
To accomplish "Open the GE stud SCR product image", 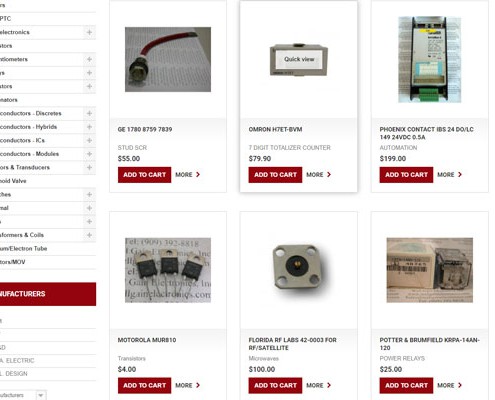I will [x=168, y=59].
